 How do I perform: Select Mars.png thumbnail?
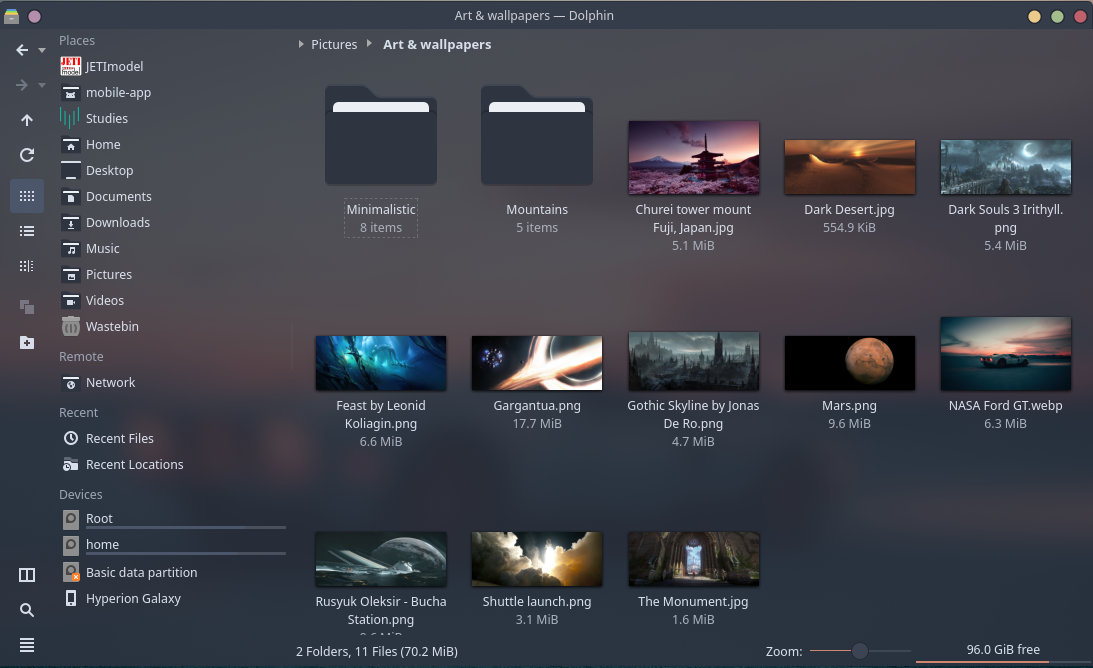850,363
